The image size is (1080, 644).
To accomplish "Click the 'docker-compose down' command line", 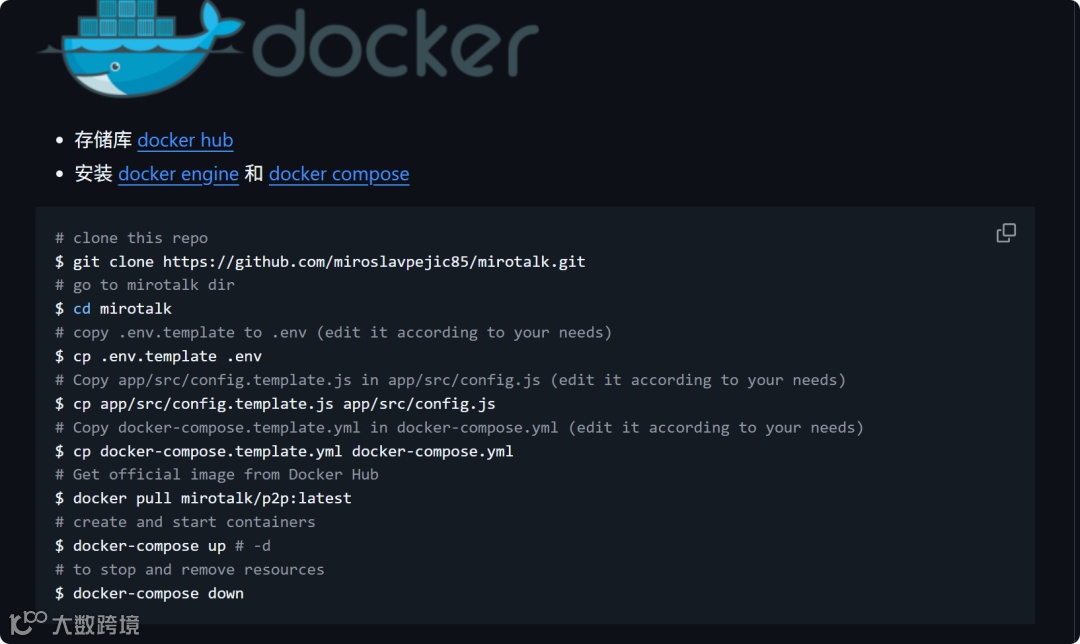I will tap(149, 593).
